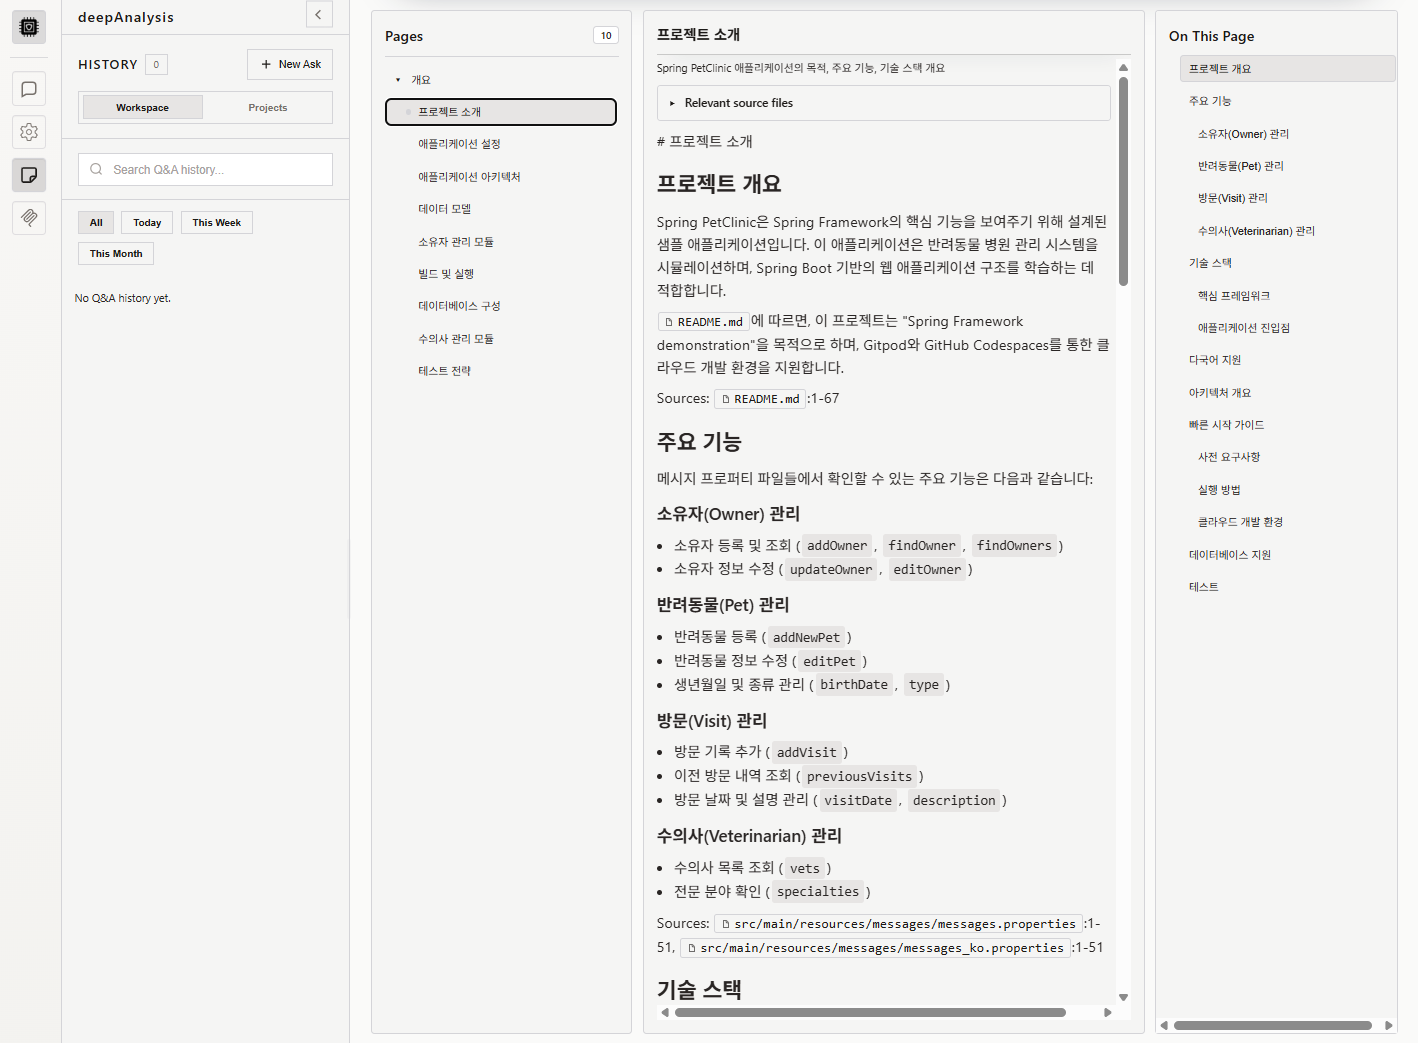The height and width of the screenshot is (1043, 1418).
Task: Open messages.properties source file chip
Action: click(x=898, y=924)
